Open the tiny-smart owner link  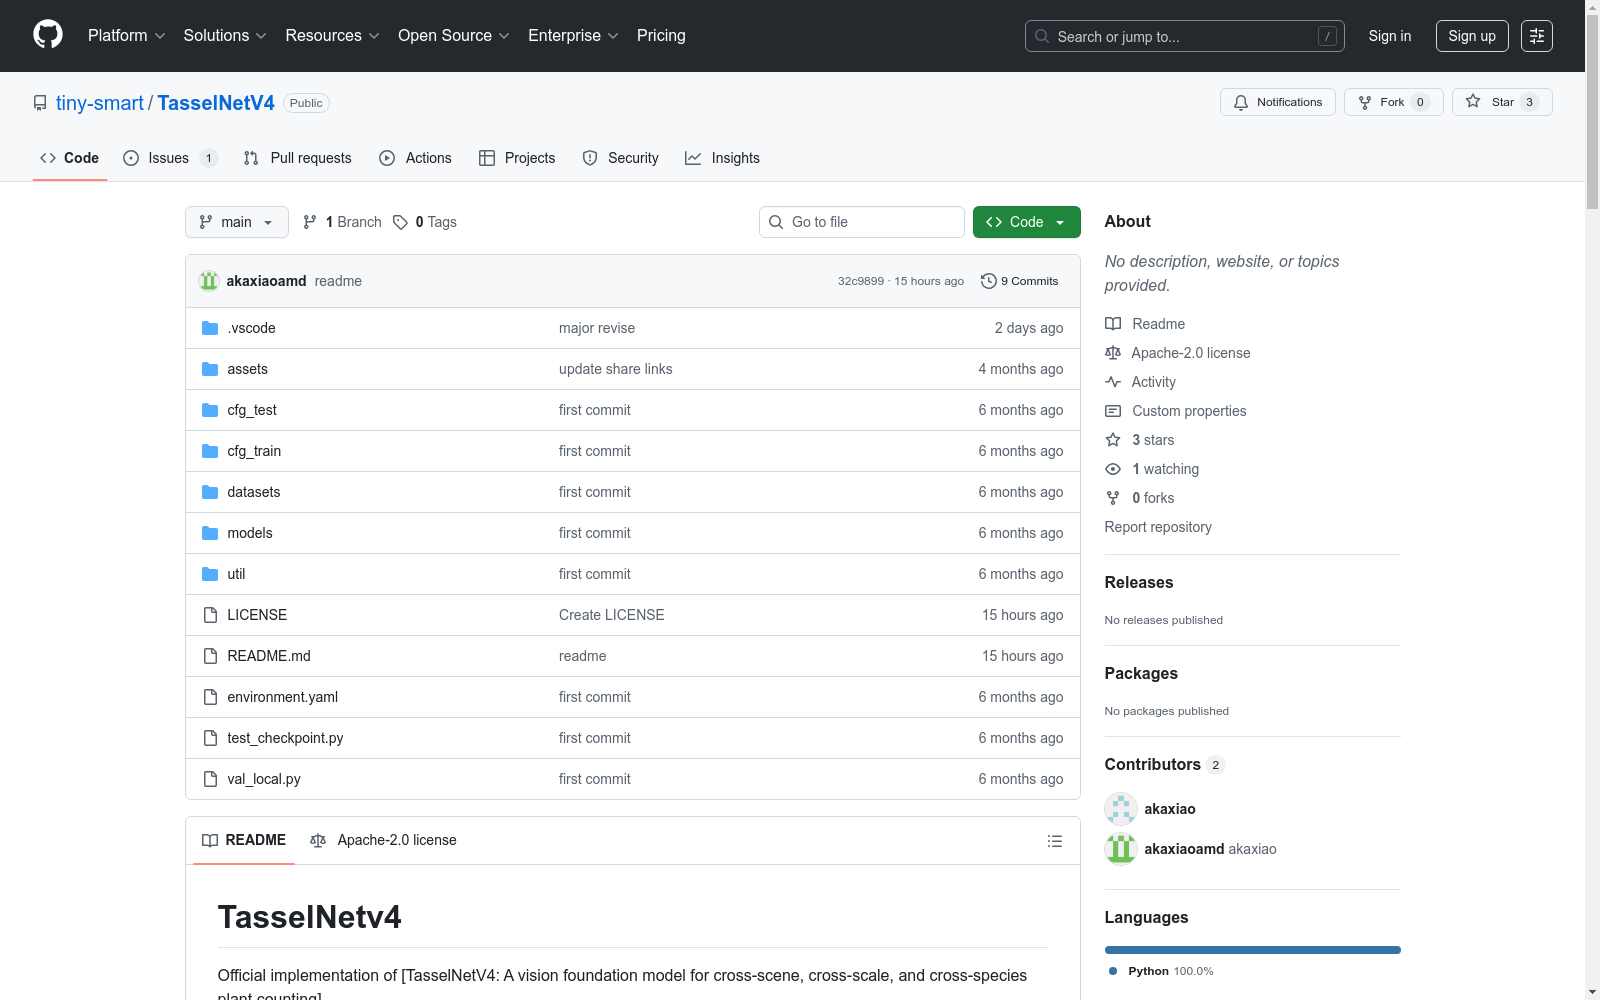coord(100,103)
